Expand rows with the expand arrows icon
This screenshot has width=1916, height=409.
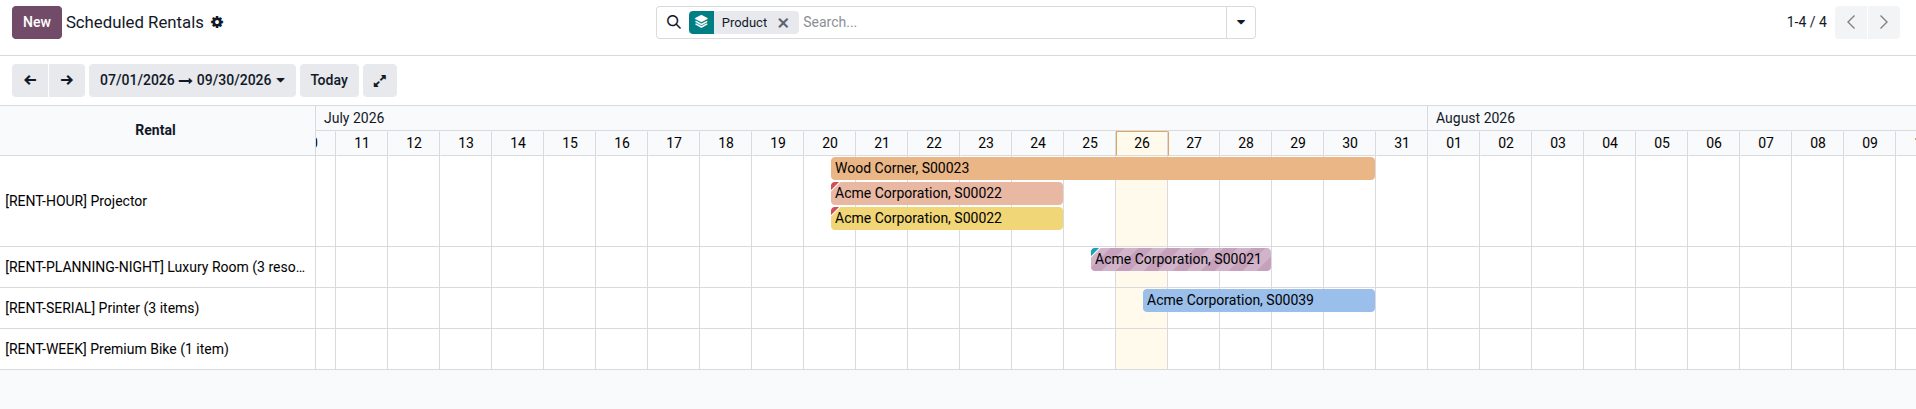point(380,80)
